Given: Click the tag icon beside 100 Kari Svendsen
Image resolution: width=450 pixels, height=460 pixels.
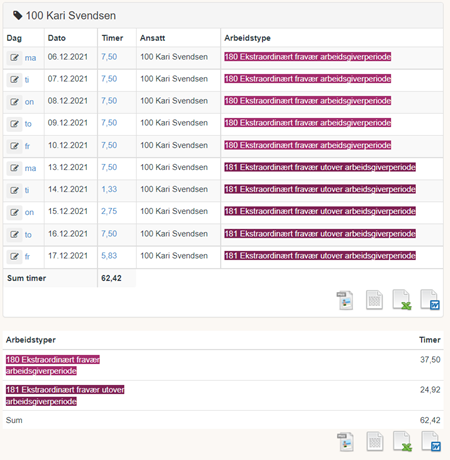Looking at the screenshot, I should [x=17, y=15].
